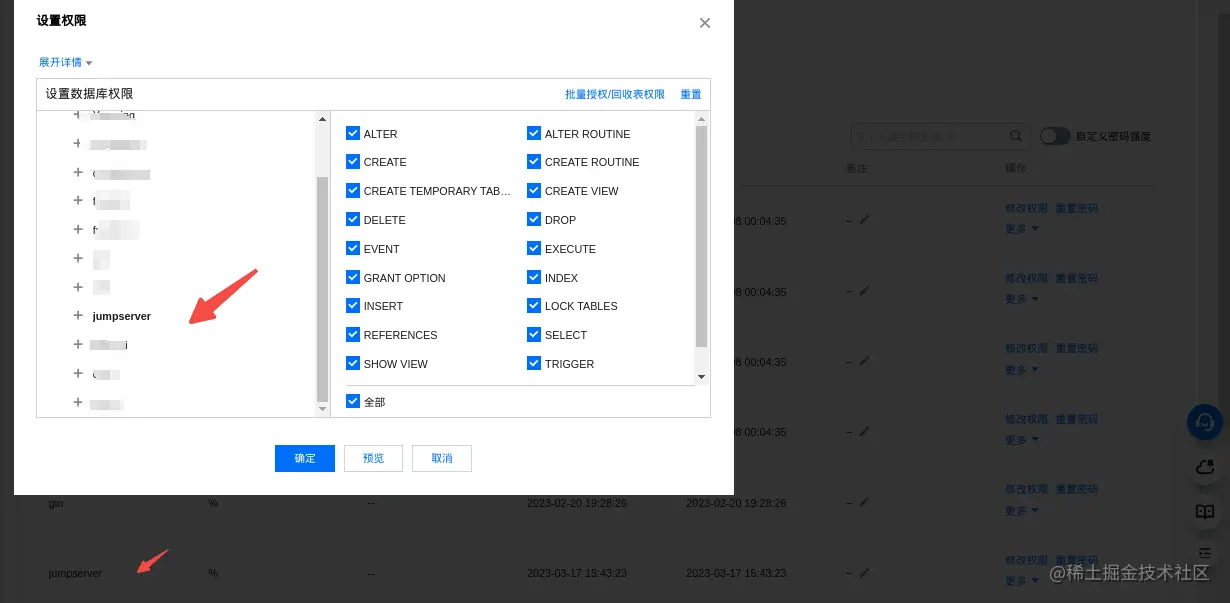Click the database tree vertical scrollbar
1230x603 pixels.
(x=322, y=288)
